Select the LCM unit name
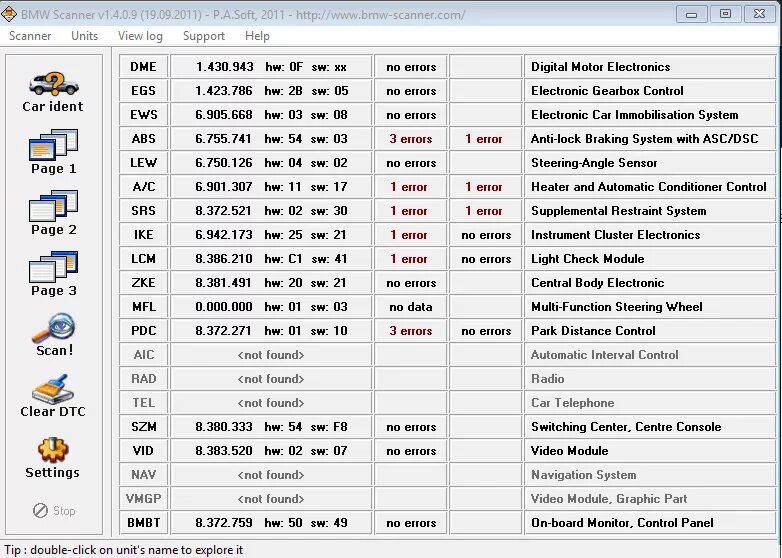The height and width of the screenshot is (558, 782). coord(144,259)
